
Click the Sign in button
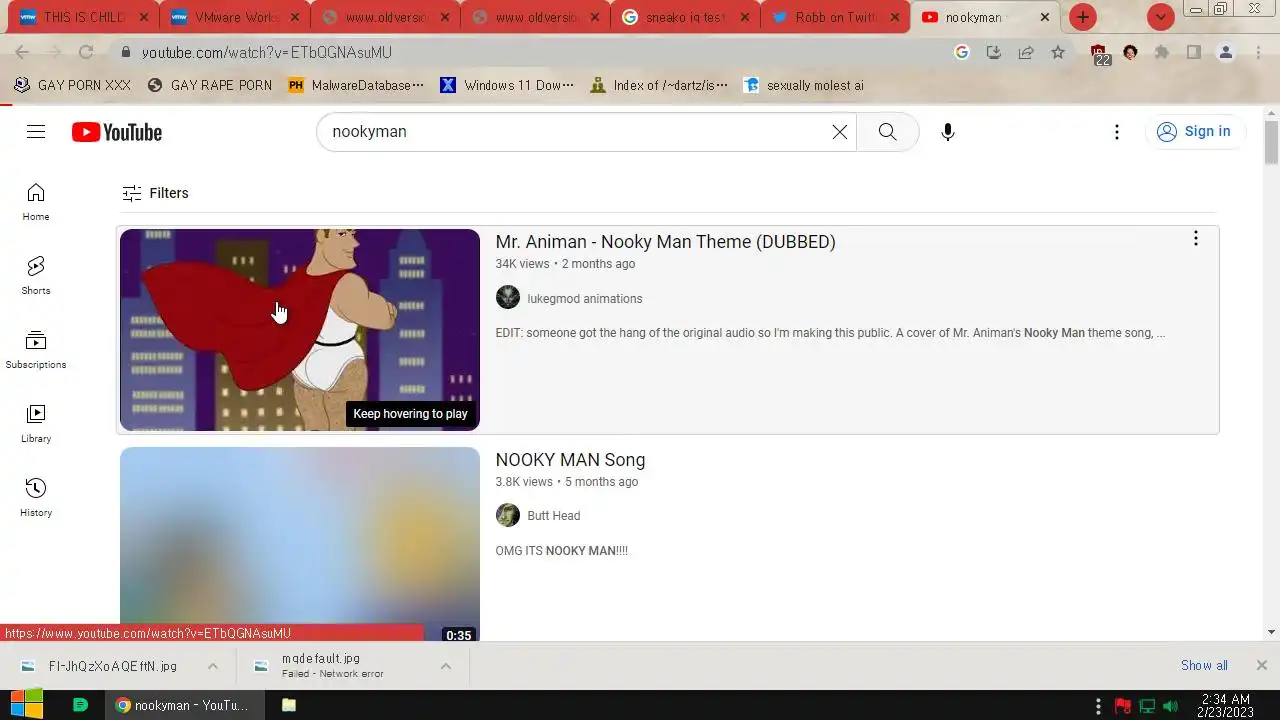(1194, 132)
